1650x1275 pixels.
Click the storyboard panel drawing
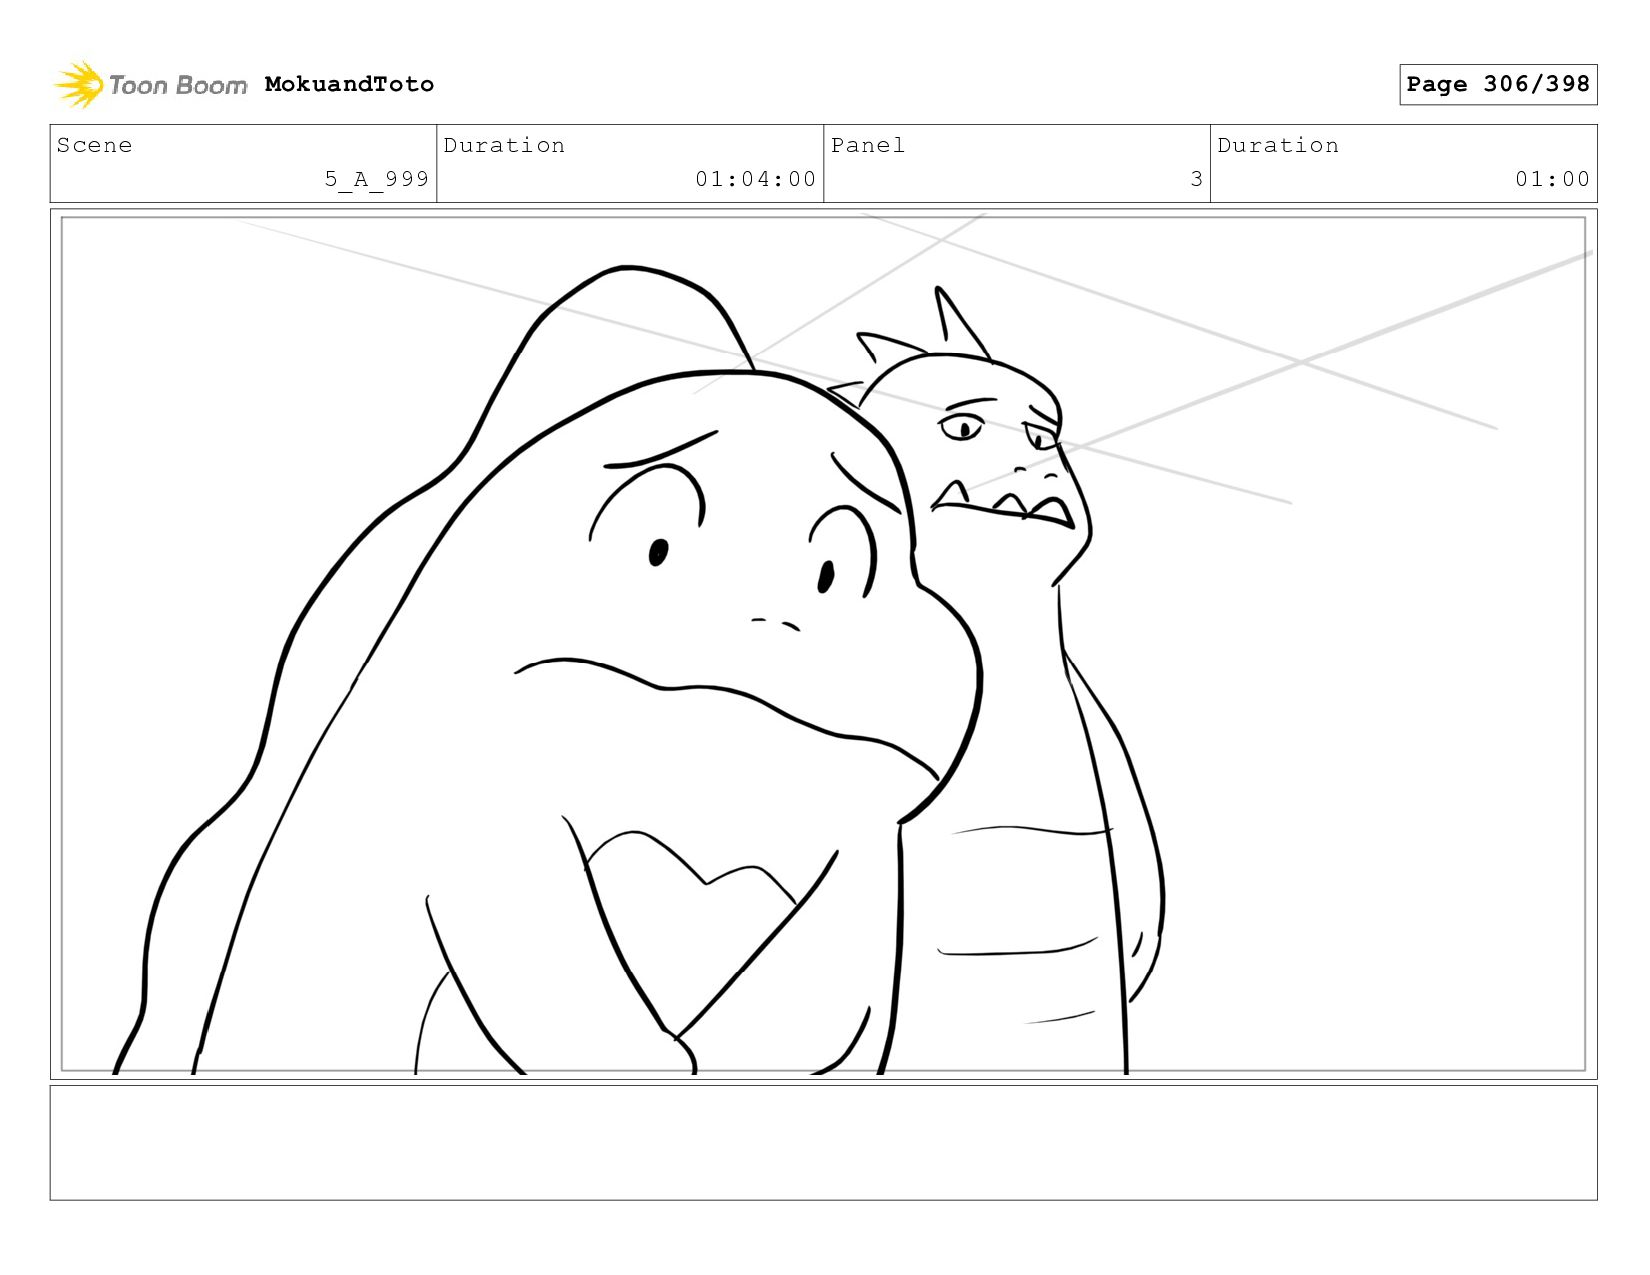point(823,644)
